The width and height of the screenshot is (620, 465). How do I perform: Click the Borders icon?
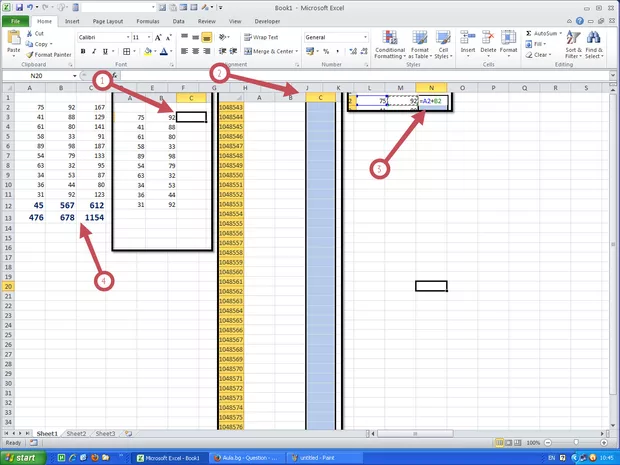(127, 51)
